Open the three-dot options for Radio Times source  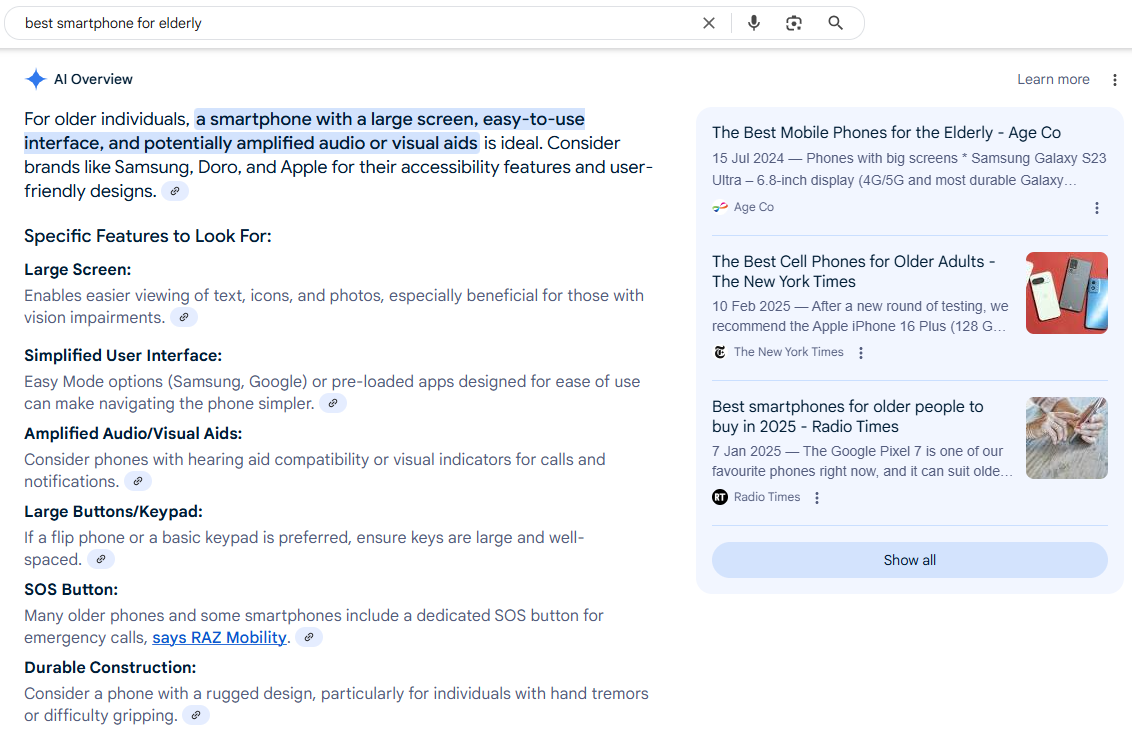click(x=817, y=498)
